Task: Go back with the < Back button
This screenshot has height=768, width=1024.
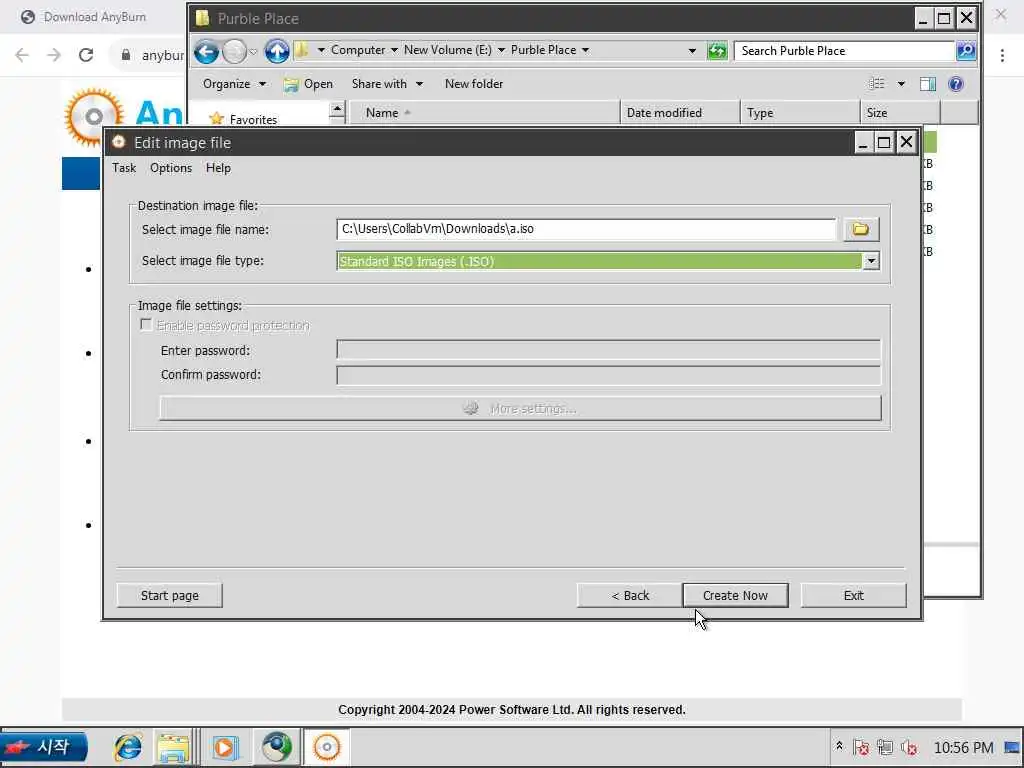Action: (630, 596)
